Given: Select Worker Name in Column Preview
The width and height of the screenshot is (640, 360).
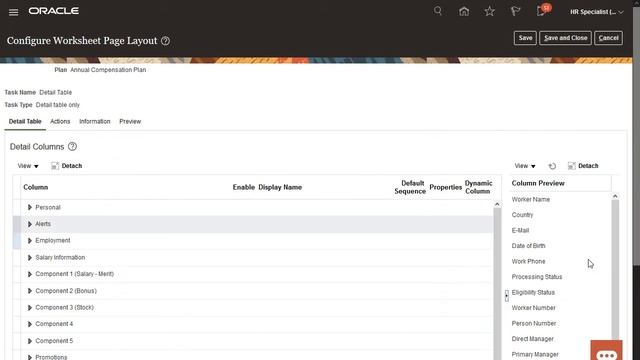Looking at the screenshot, I should (531, 199).
